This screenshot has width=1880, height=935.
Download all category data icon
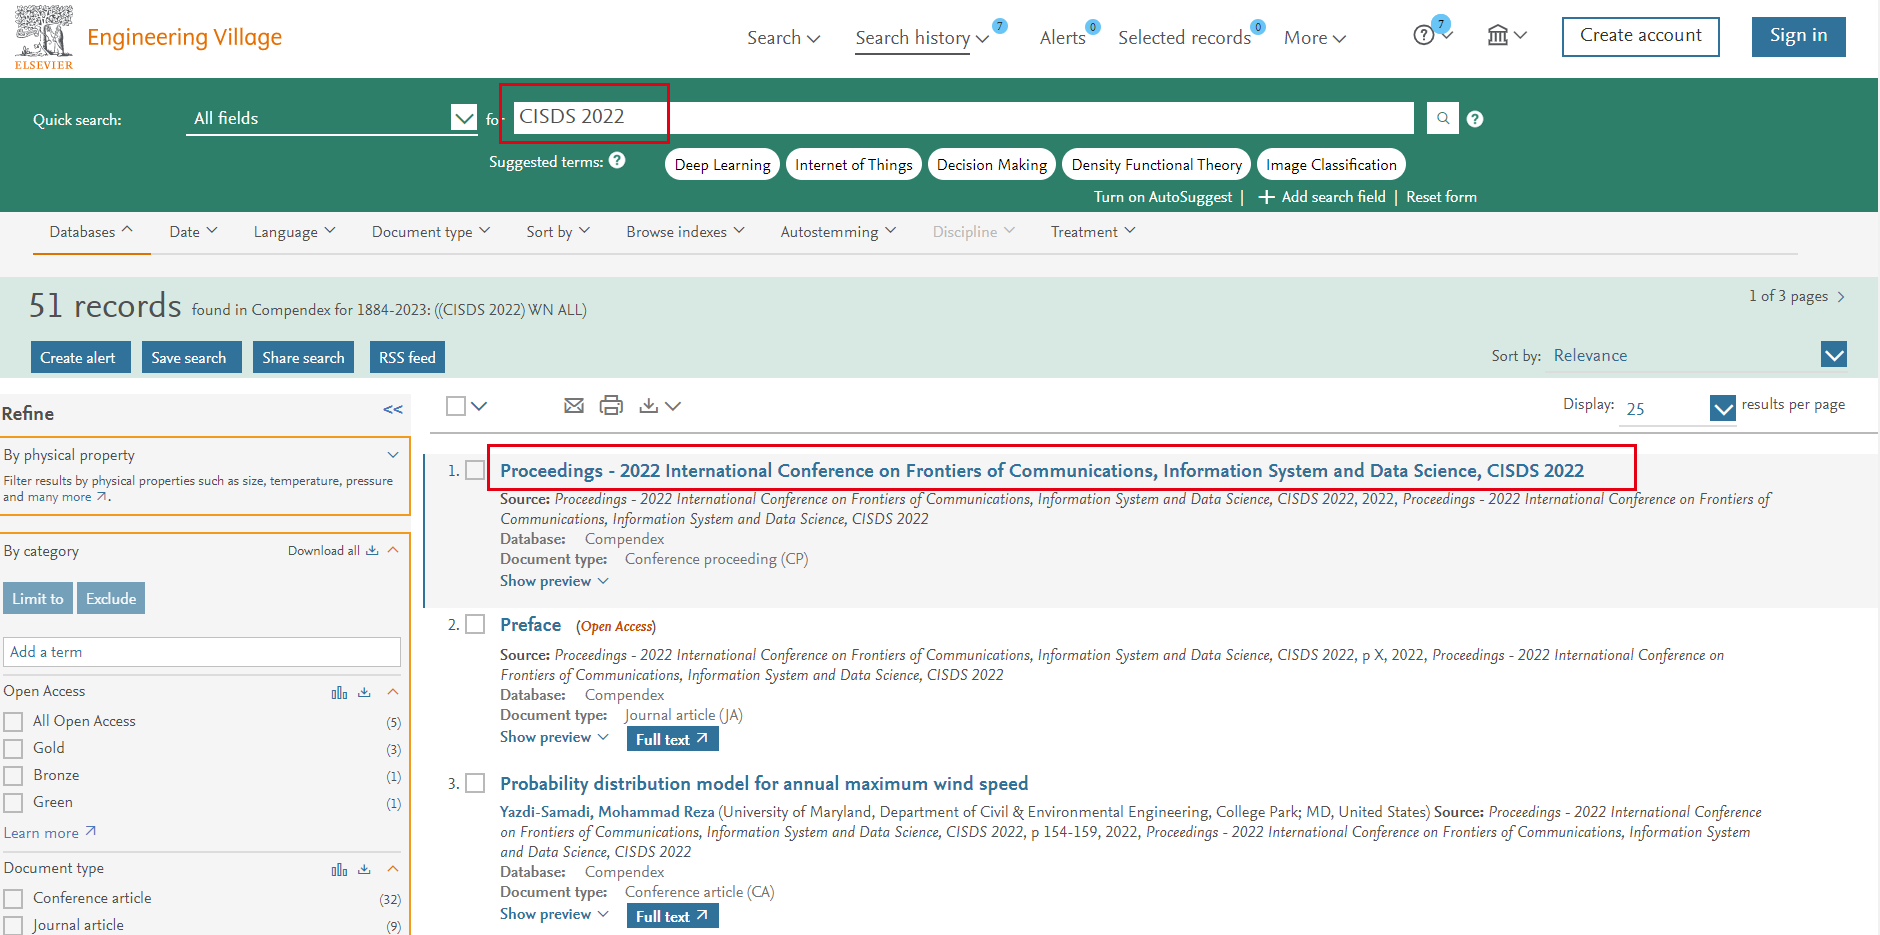click(372, 550)
